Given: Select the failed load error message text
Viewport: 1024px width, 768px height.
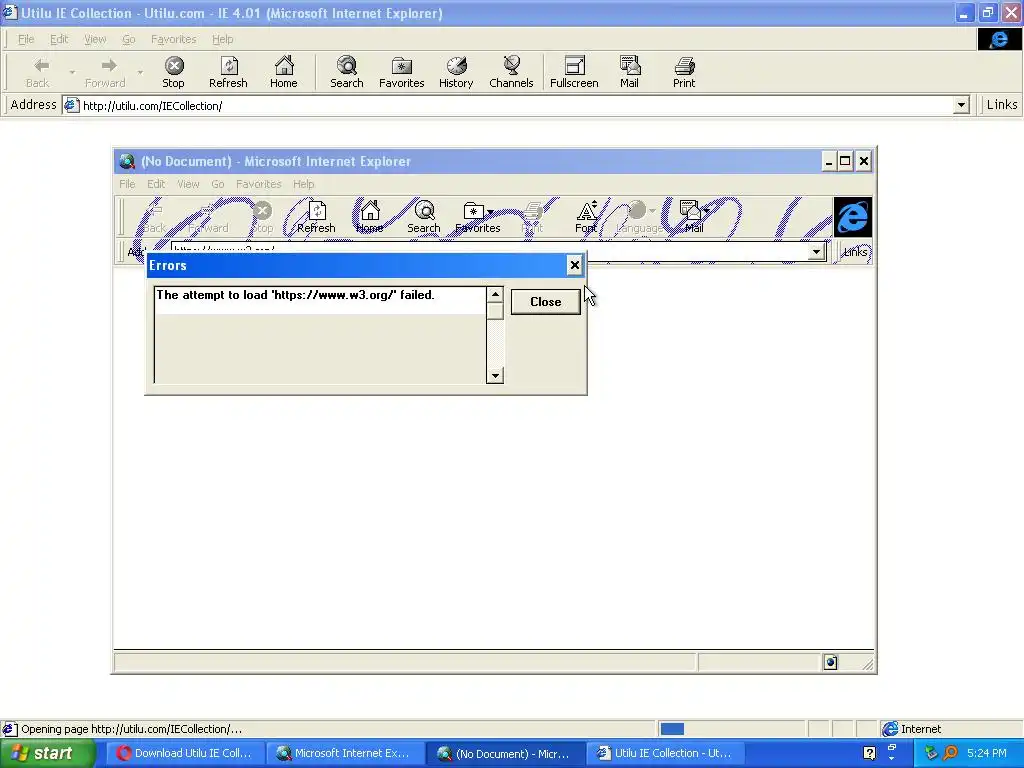Looking at the screenshot, I should point(295,295).
